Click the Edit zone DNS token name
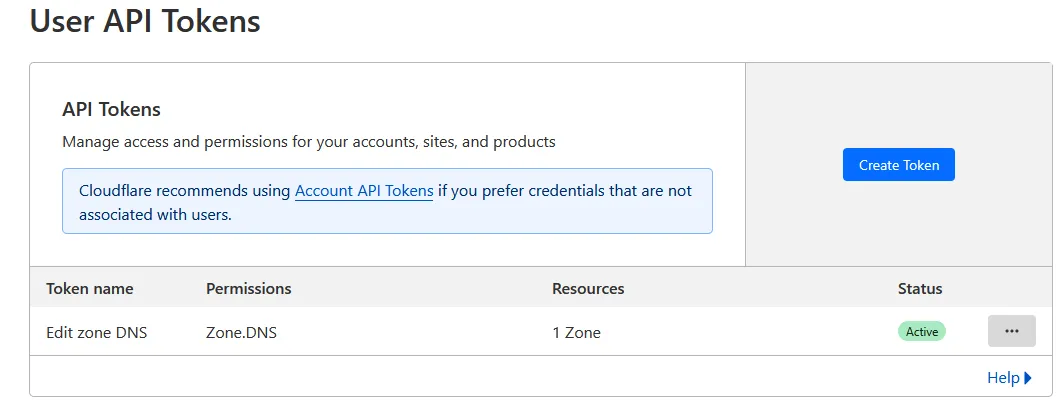The height and width of the screenshot is (403, 1058). pos(96,332)
